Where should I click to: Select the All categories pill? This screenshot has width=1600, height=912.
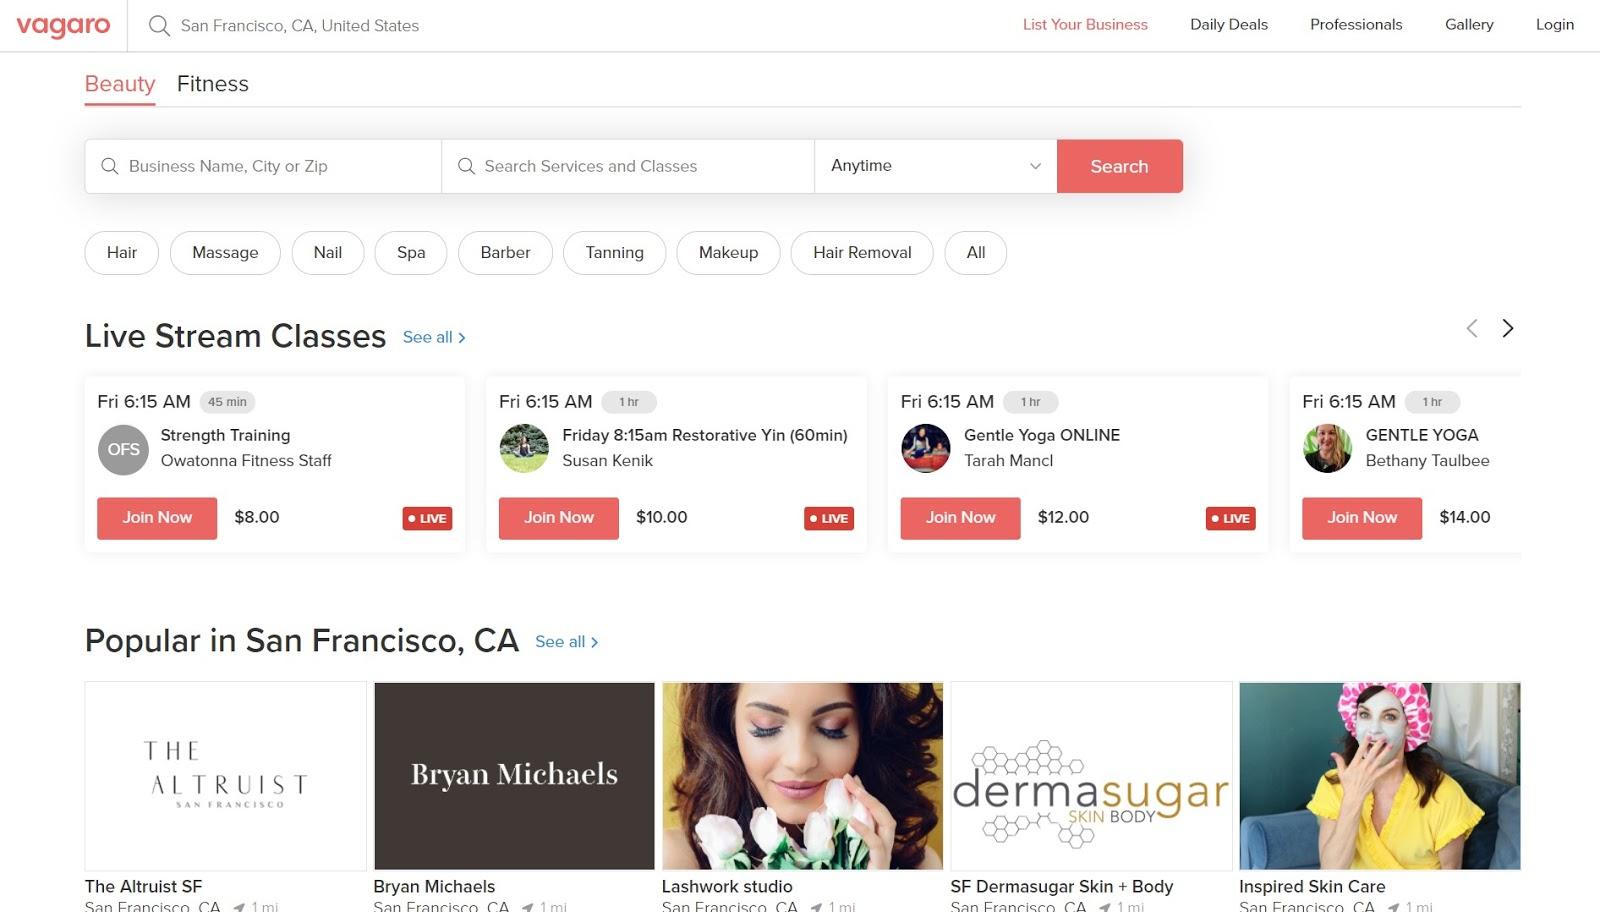coord(976,253)
